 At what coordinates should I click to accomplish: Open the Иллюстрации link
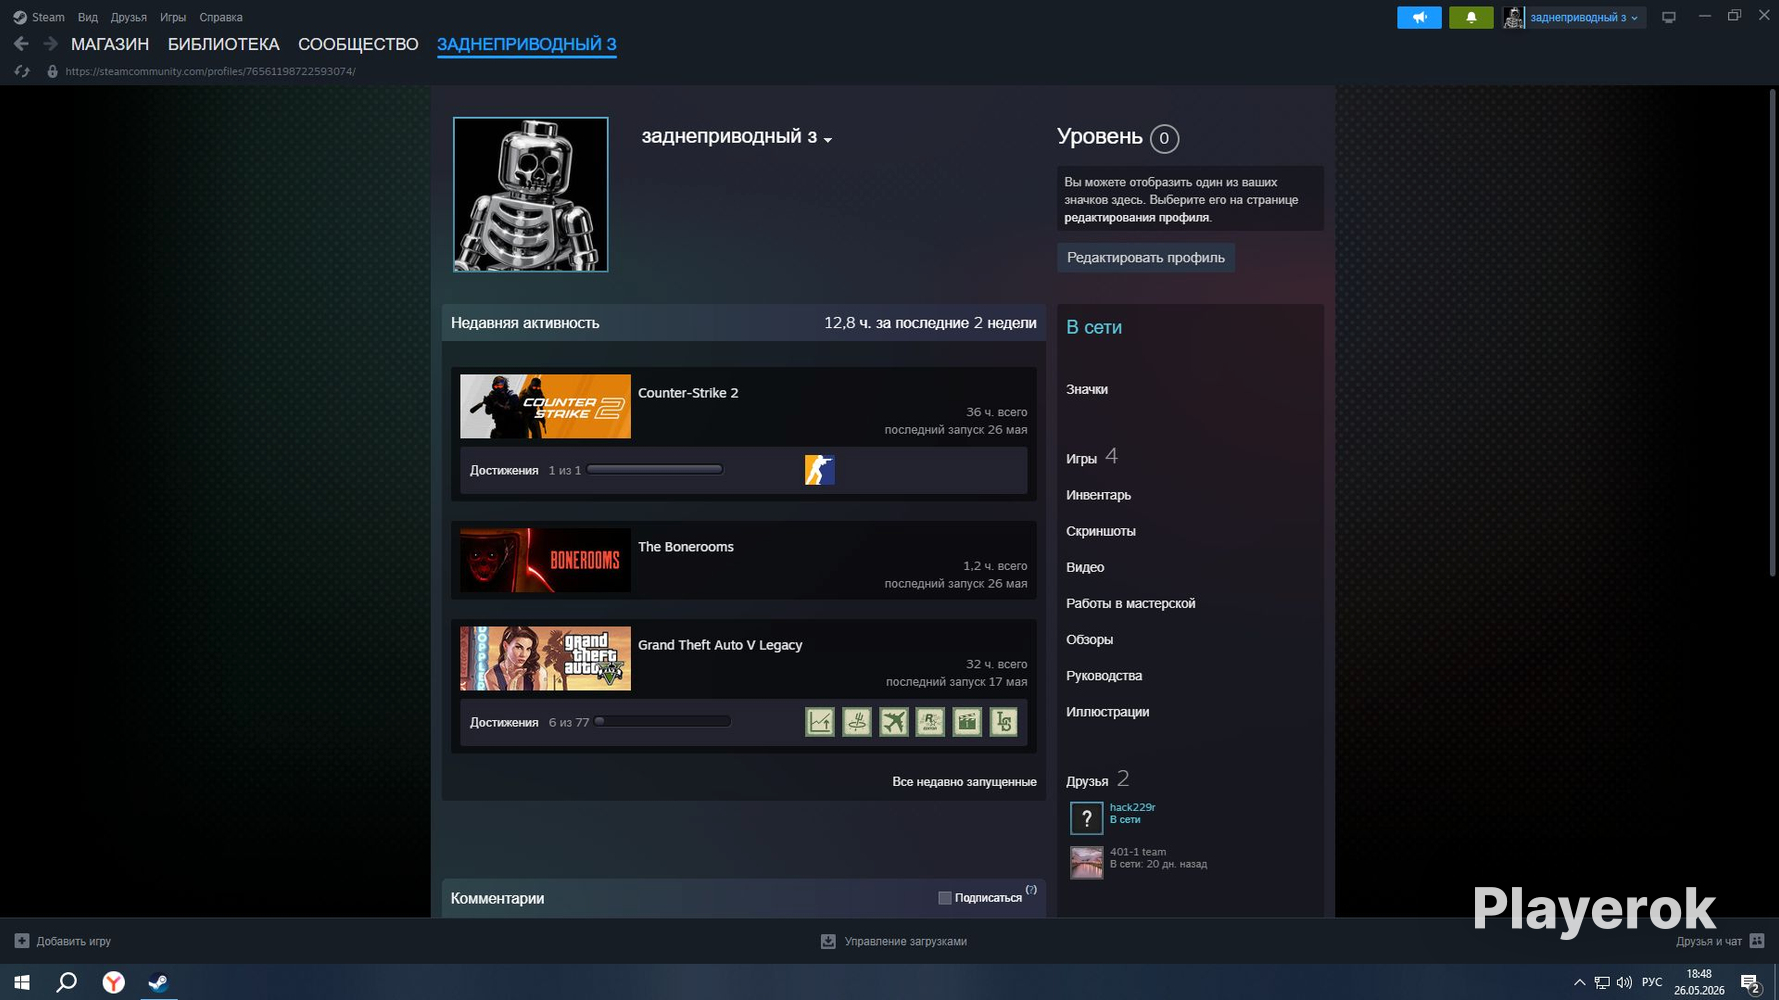[x=1108, y=711]
